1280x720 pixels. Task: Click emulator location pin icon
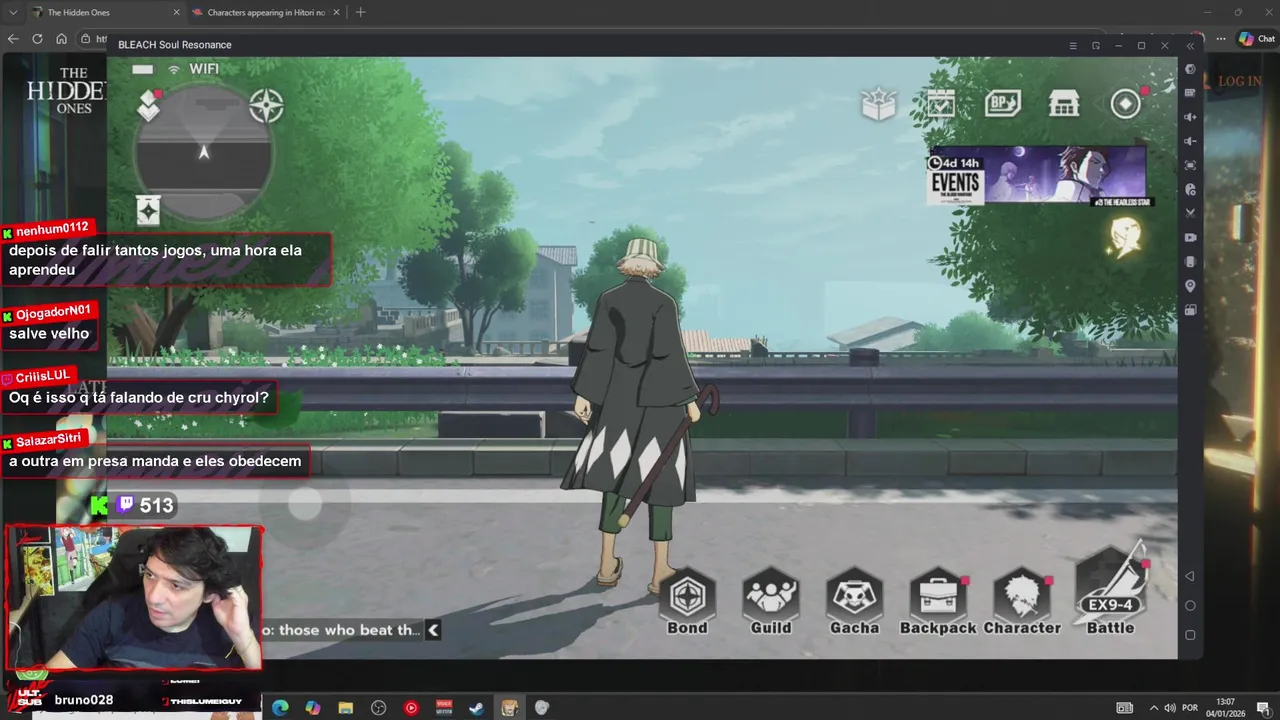[x=1190, y=286]
